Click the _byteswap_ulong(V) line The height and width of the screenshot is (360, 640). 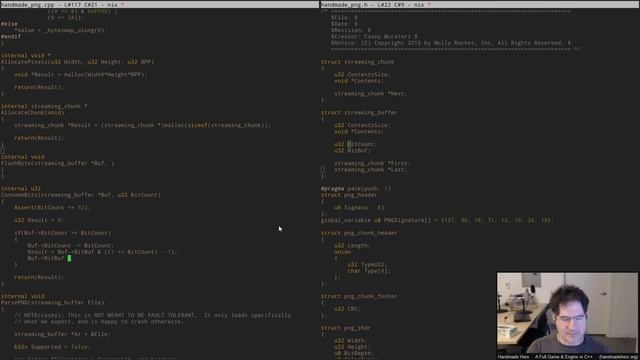tap(60, 30)
